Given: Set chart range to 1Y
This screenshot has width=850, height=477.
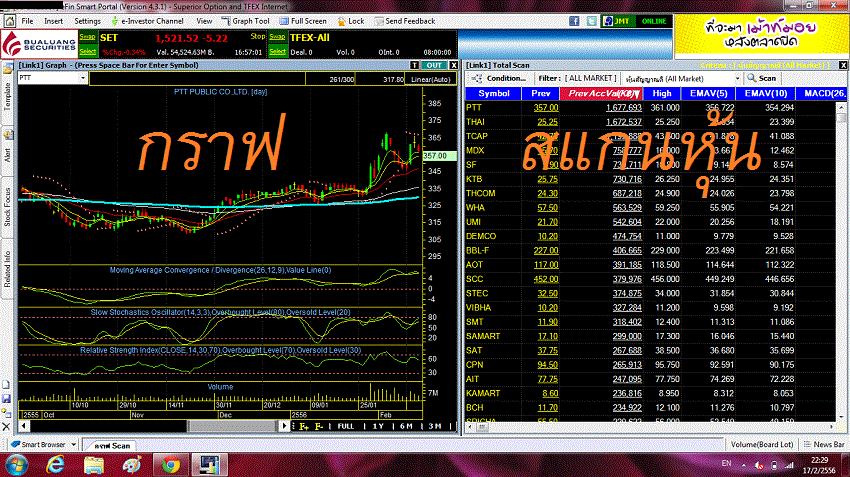Looking at the screenshot, I should coord(378,427).
